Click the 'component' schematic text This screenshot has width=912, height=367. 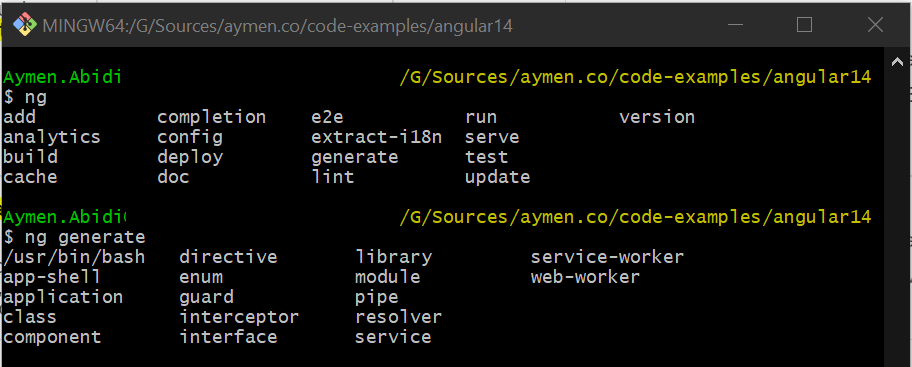(52, 337)
